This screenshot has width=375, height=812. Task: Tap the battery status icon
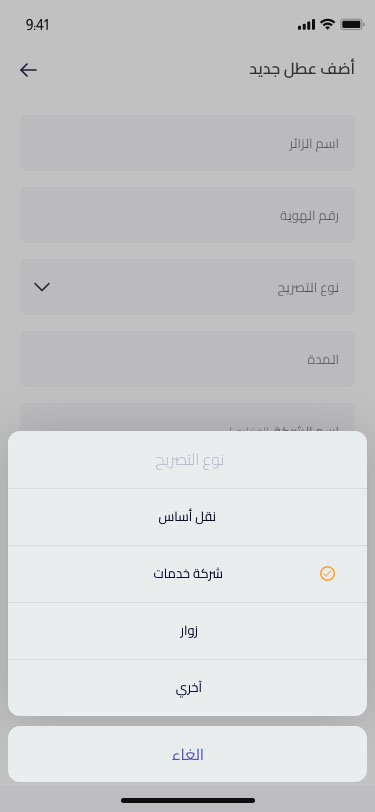pyautogui.click(x=352, y=24)
